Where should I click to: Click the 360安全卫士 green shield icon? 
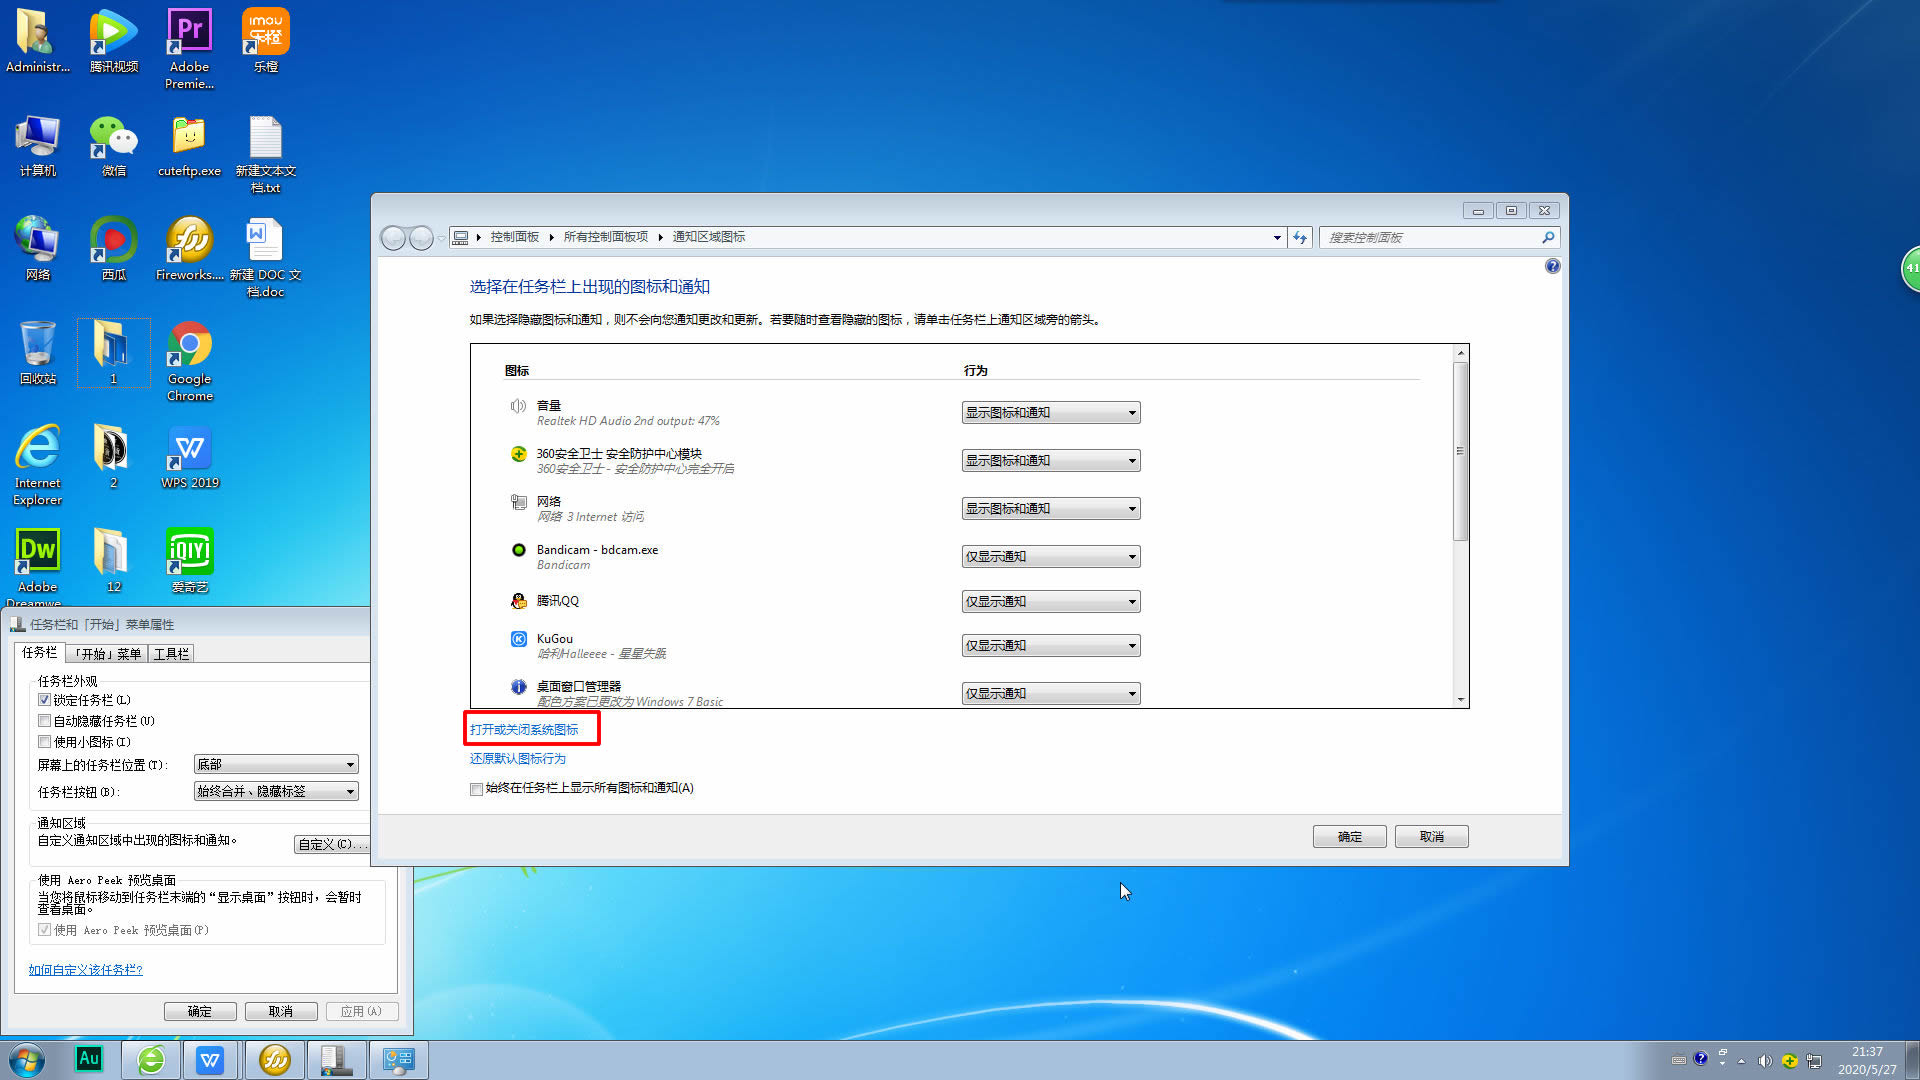pos(518,453)
